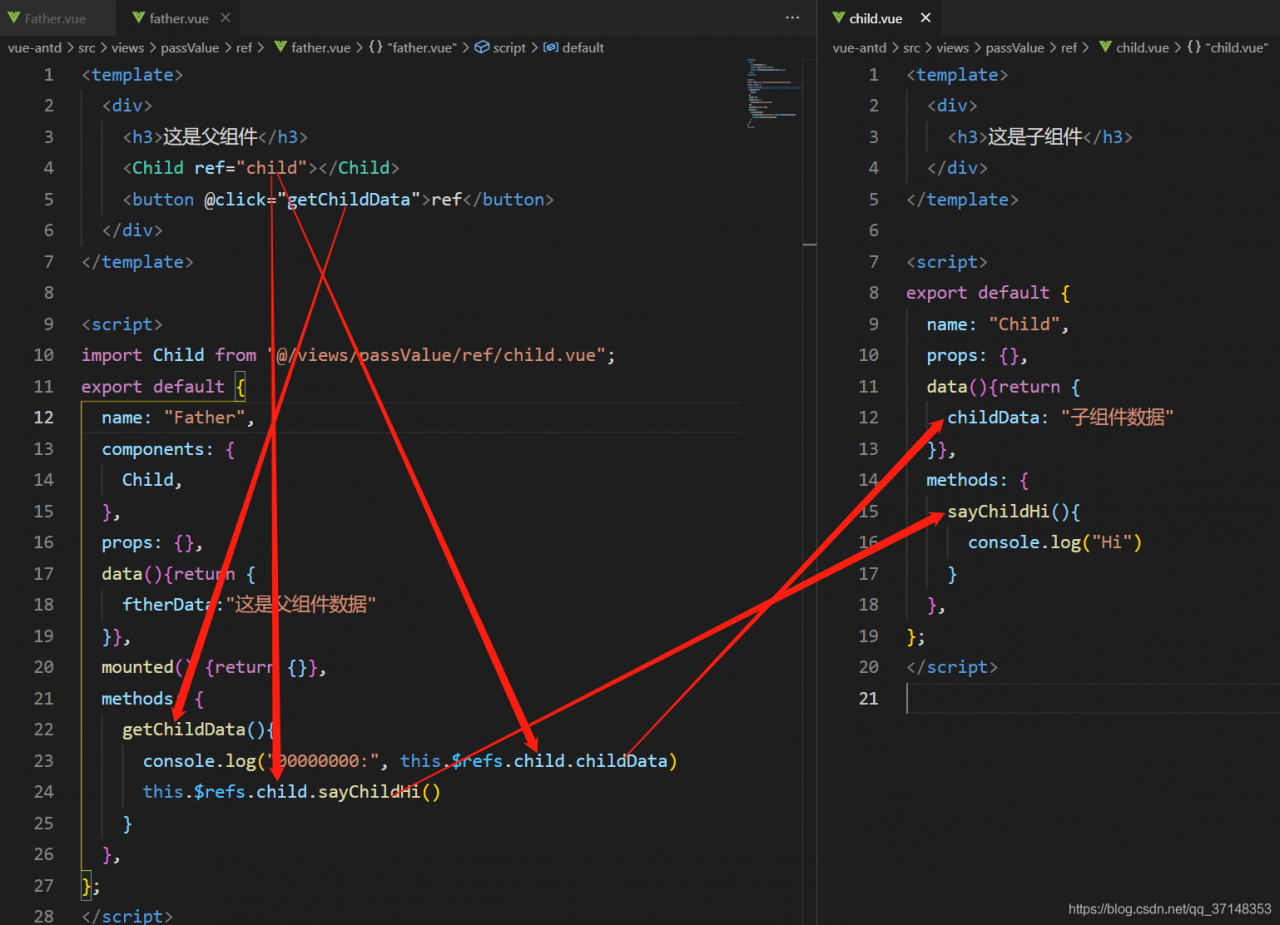Open the default breadcrumb segment

574,47
